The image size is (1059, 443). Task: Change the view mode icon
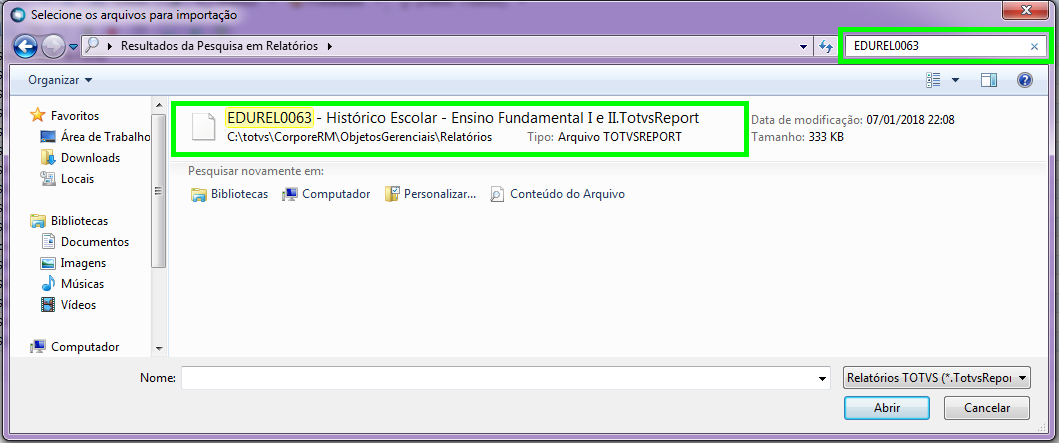point(934,80)
